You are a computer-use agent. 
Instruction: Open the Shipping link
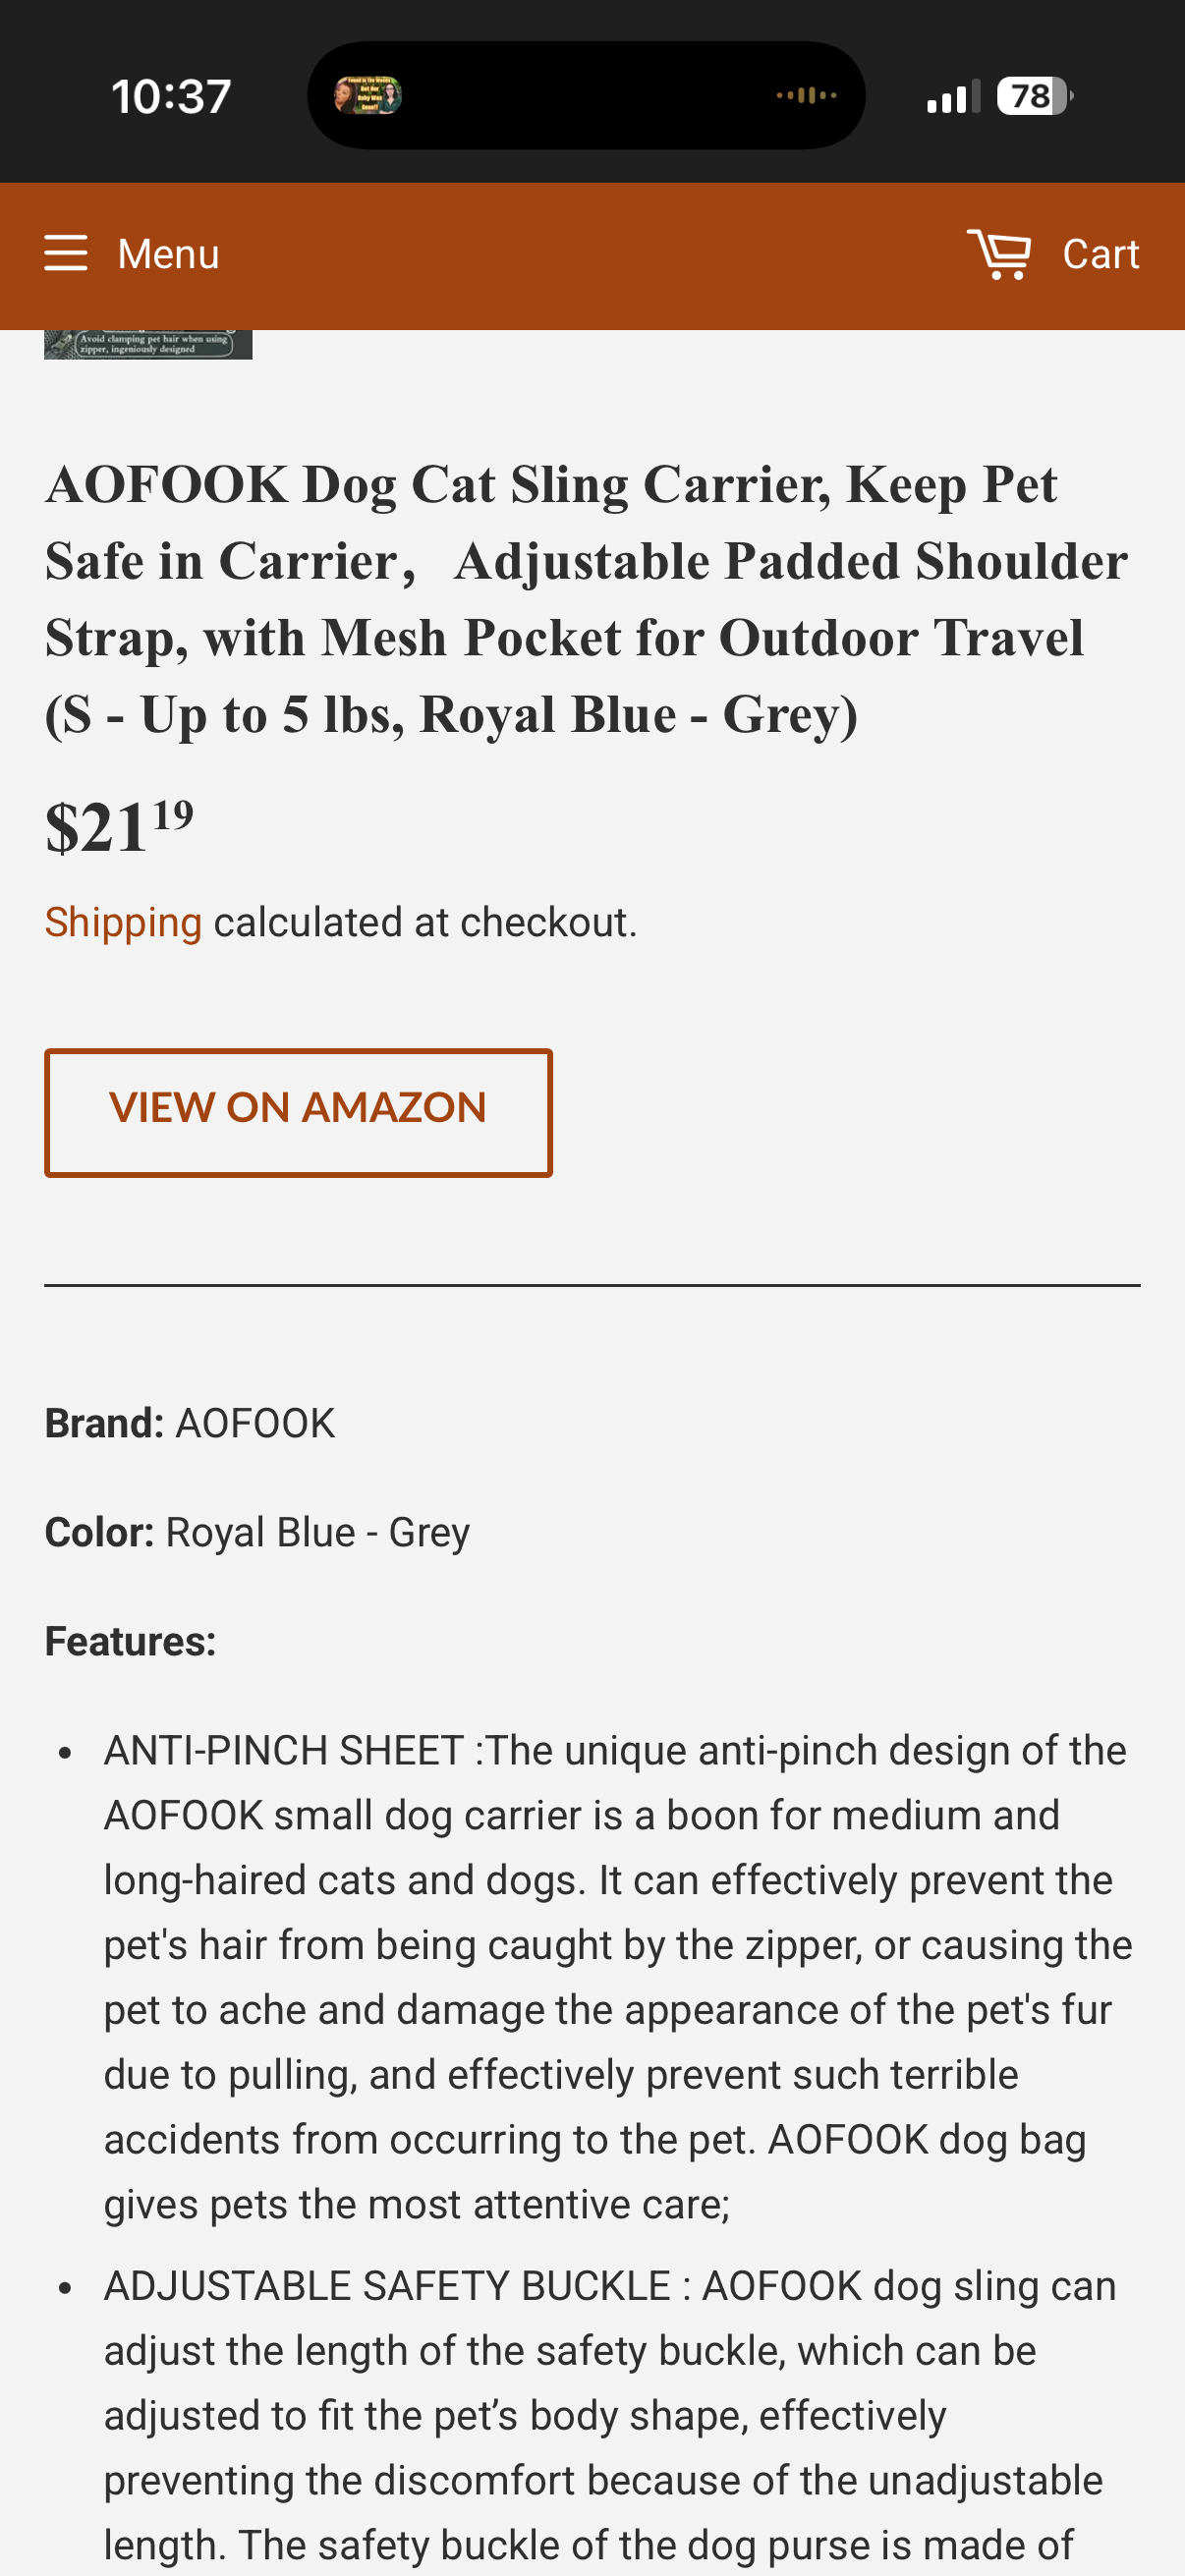coord(122,921)
